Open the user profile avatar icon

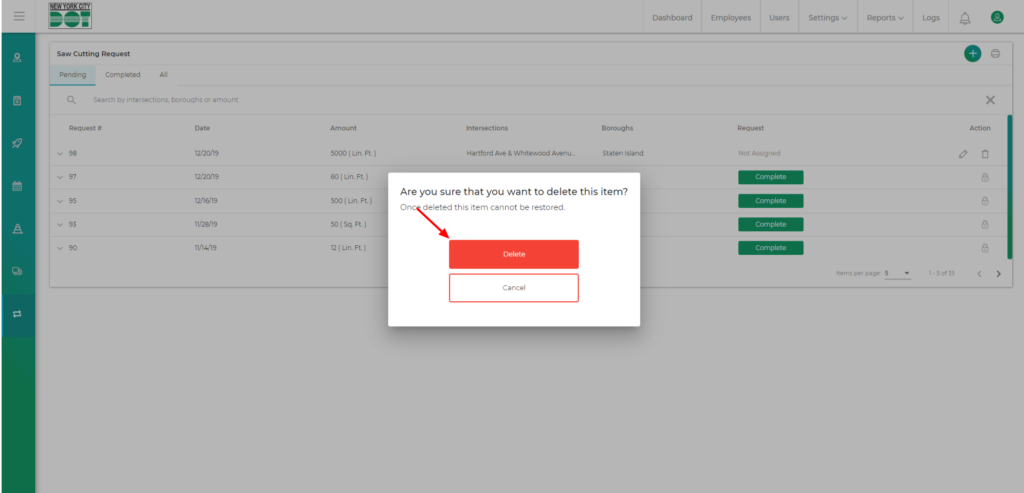(x=996, y=17)
